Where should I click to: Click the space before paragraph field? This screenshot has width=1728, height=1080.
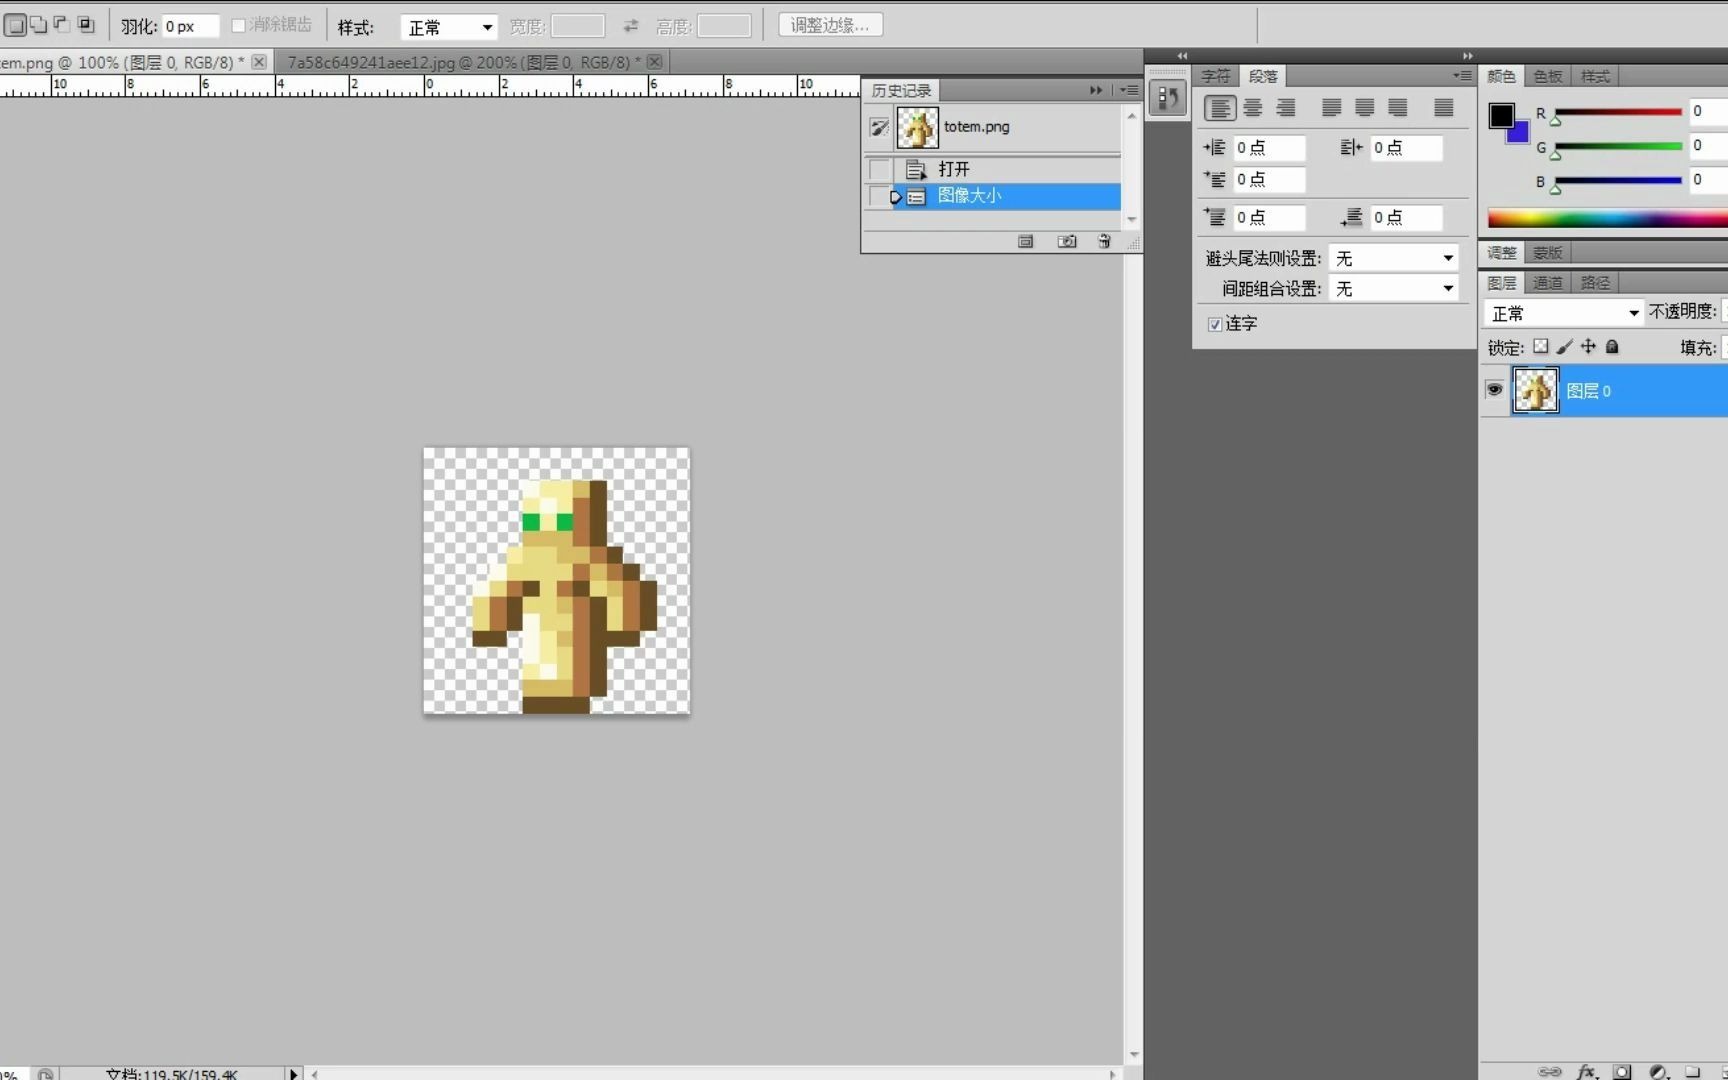coord(1268,218)
